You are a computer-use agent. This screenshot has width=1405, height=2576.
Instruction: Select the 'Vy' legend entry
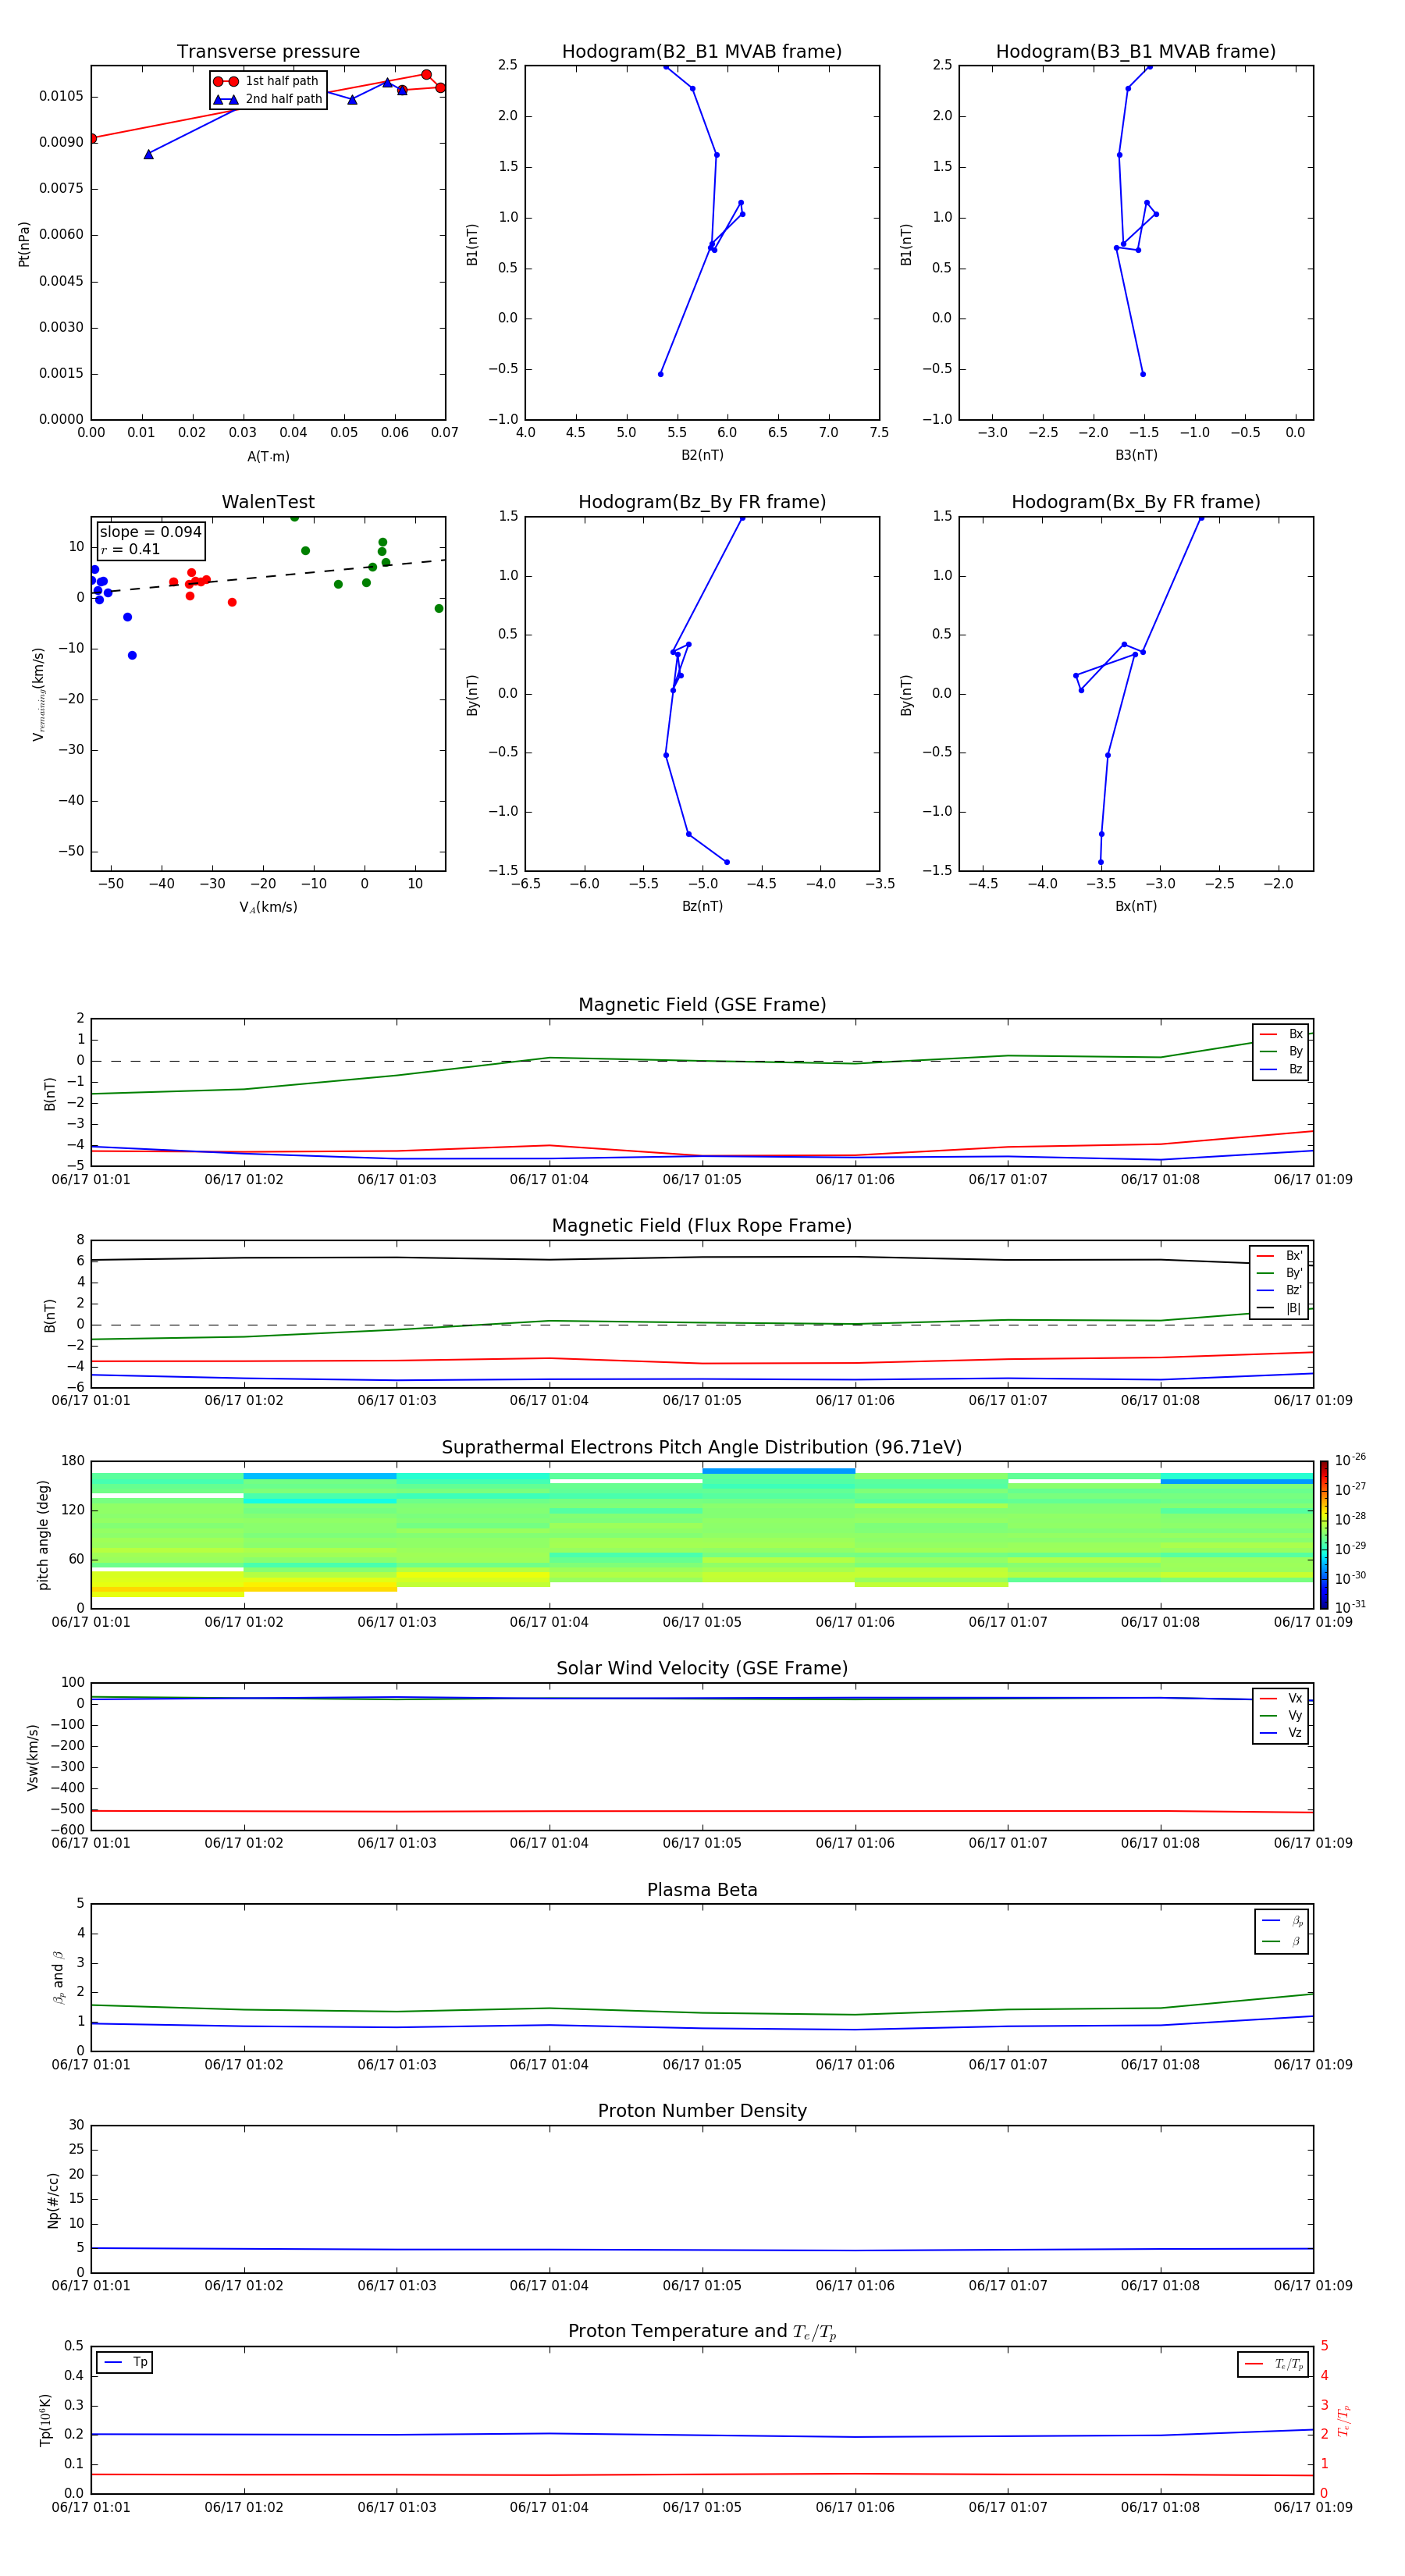click(x=1282, y=1715)
